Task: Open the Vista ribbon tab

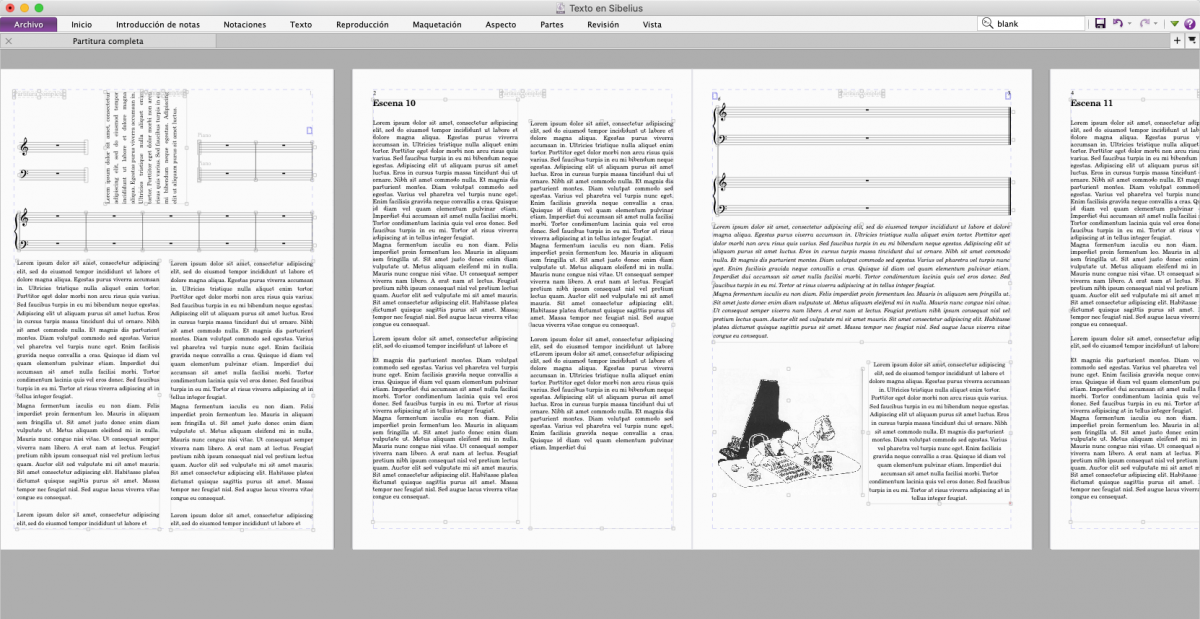Action: [652, 23]
